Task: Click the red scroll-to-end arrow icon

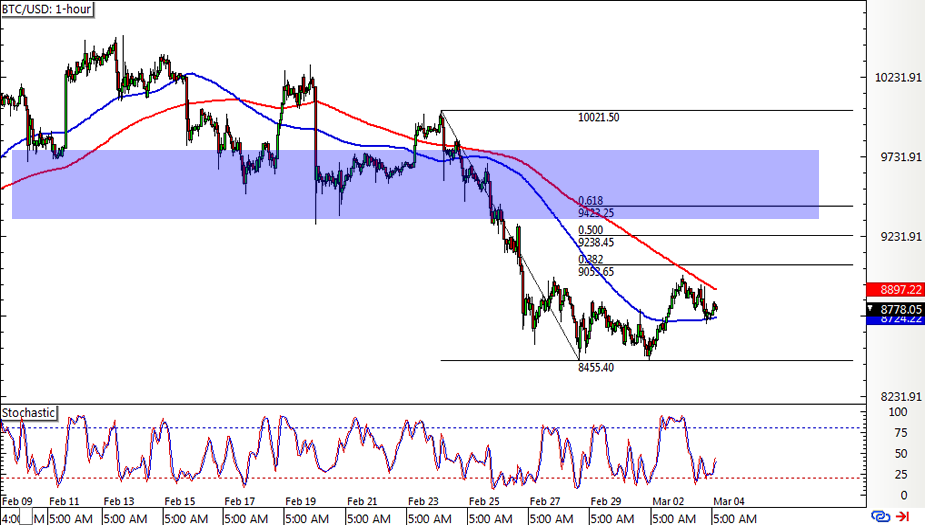Action: (x=903, y=516)
